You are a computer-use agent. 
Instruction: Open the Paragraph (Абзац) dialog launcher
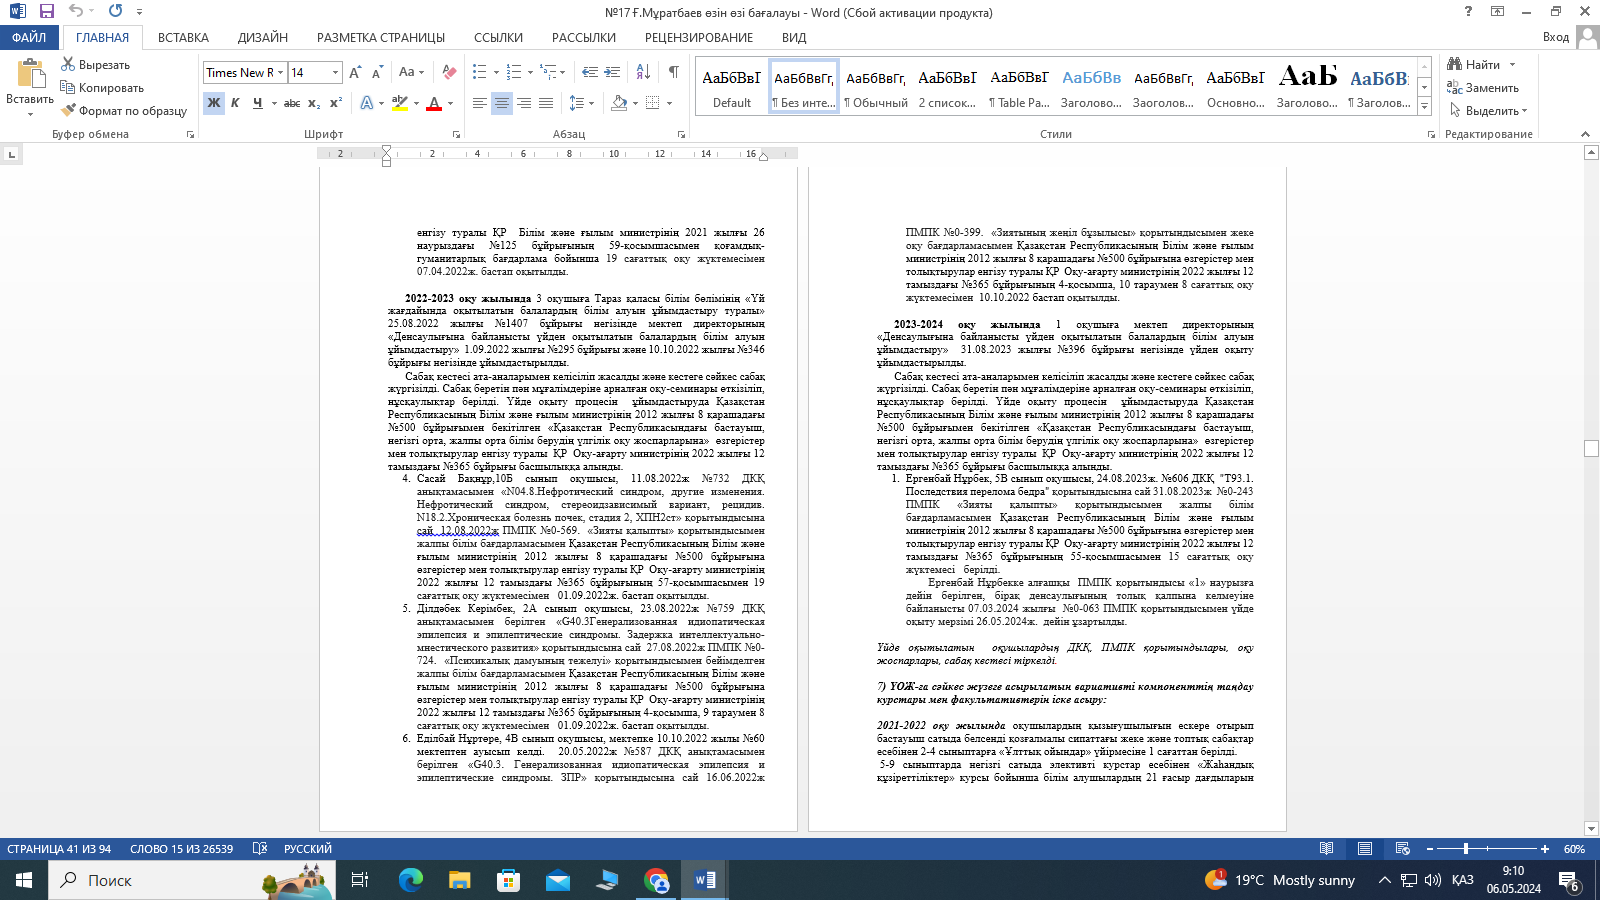coord(682,134)
